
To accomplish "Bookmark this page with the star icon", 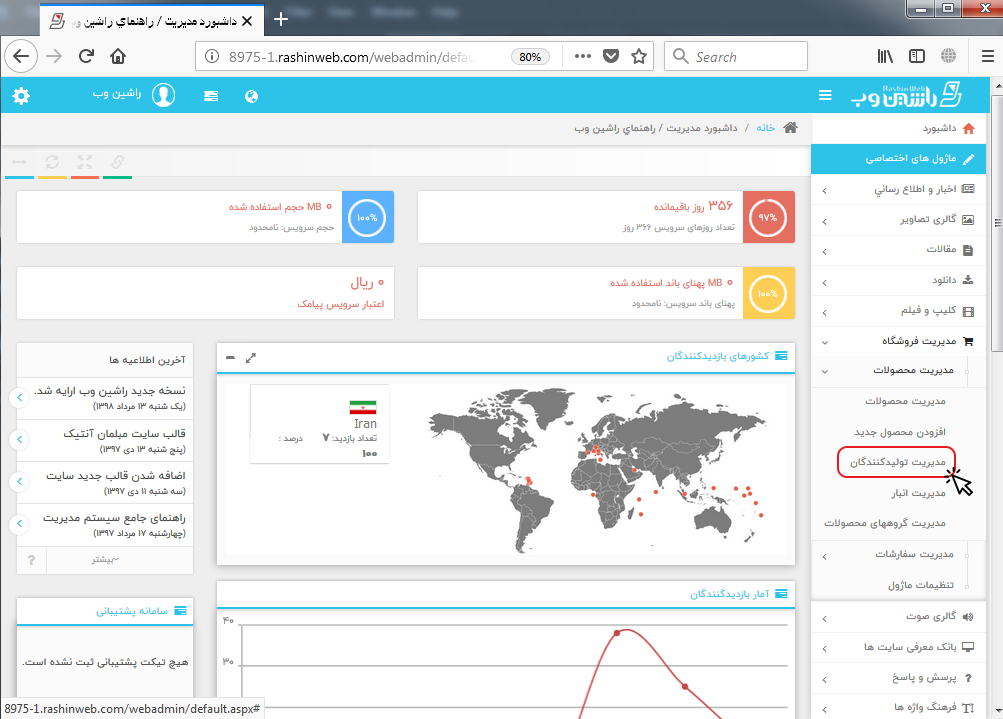I will [x=638, y=56].
